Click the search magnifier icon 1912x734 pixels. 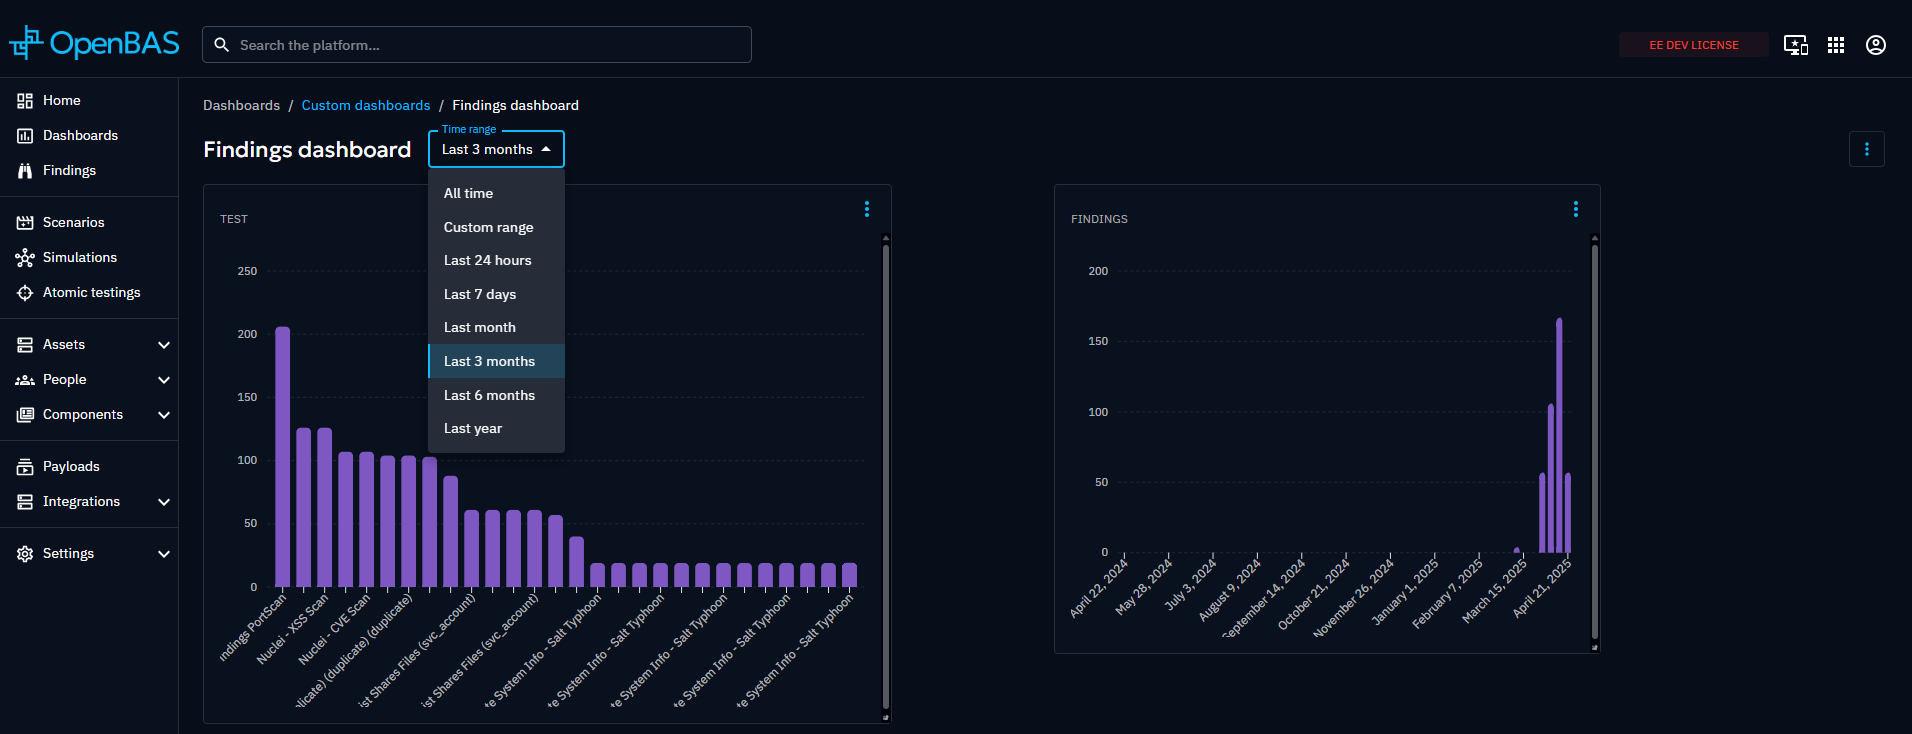click(222, 45)
